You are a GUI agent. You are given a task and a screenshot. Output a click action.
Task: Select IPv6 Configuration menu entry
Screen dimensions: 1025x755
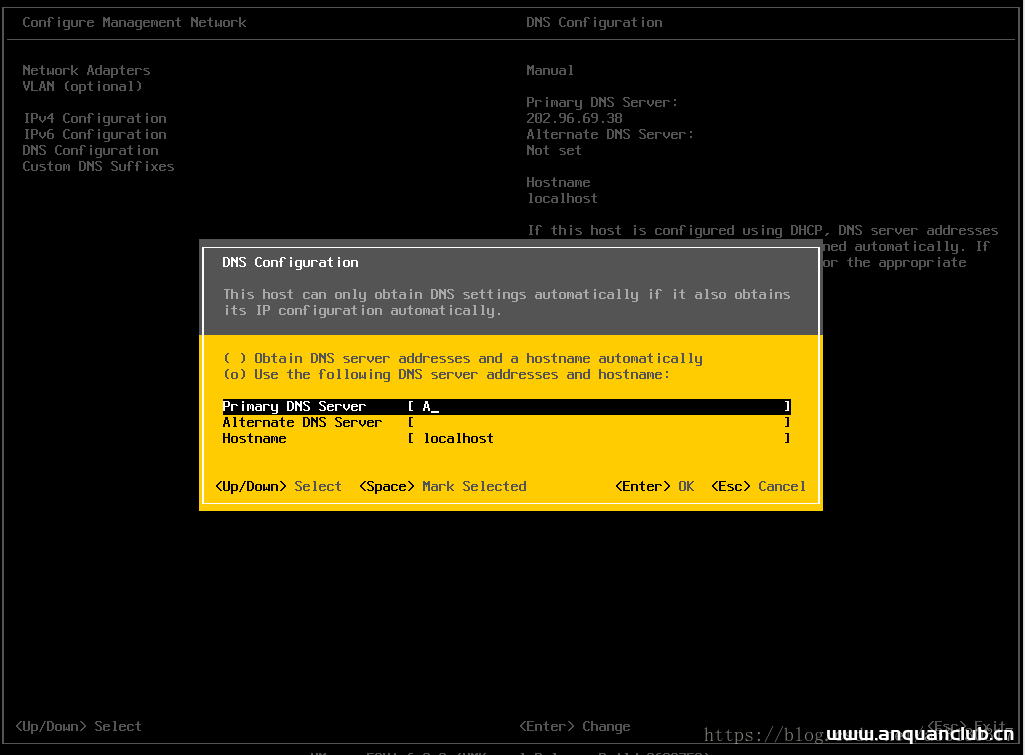point(94,134)
